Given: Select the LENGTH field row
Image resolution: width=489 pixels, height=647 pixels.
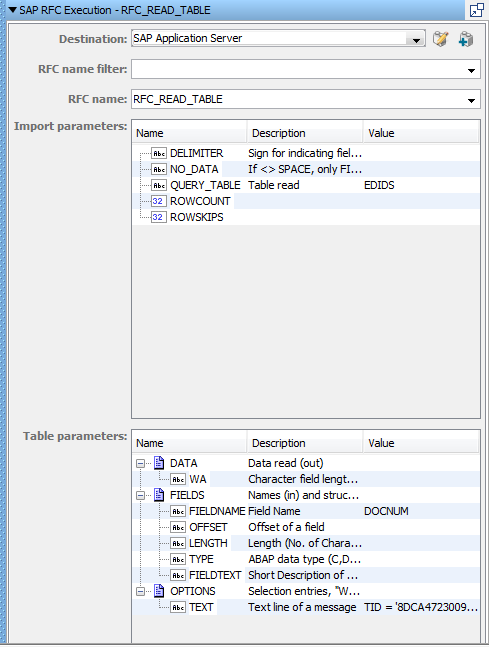Looking at the screenshot, I should pyautogui.click(x=306, y=543).
